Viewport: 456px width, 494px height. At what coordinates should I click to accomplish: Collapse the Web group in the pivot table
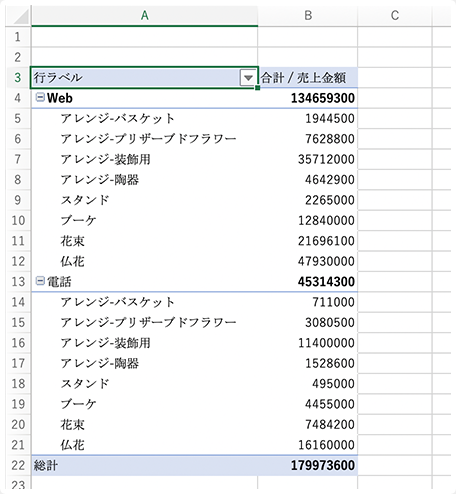[x=40, y=97]
